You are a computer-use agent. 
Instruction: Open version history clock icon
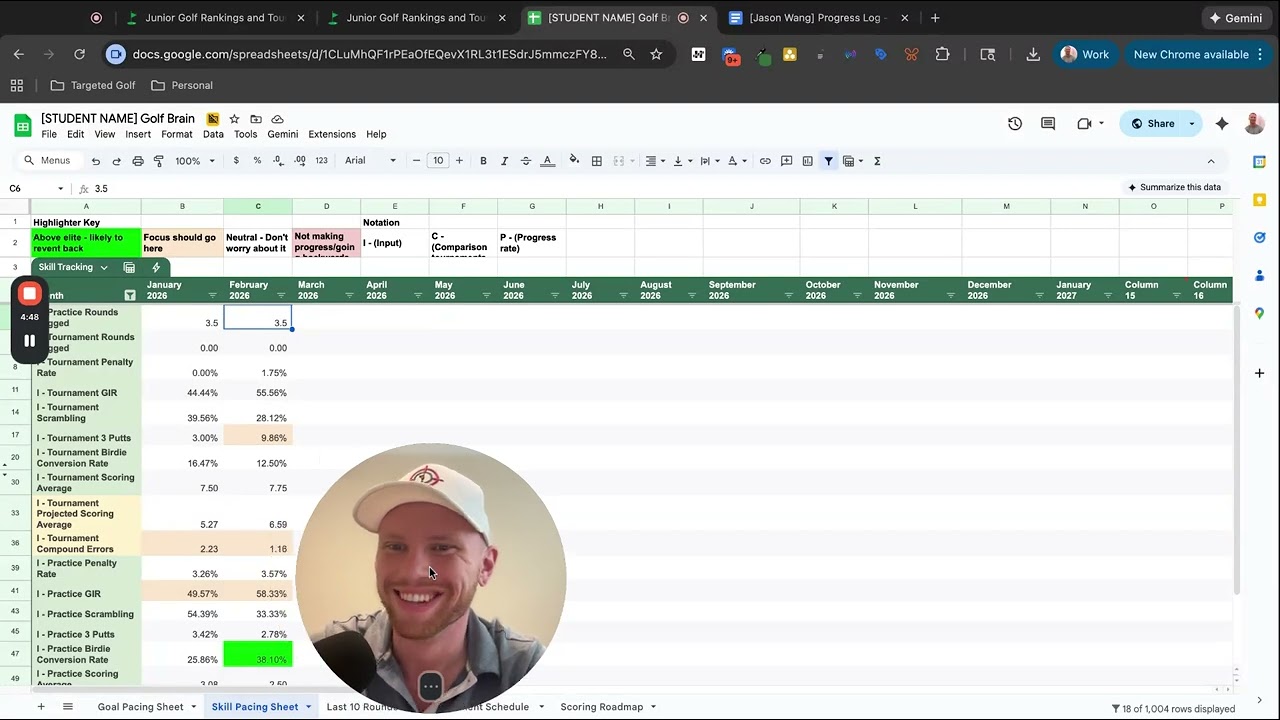(x=1015, y=124)
